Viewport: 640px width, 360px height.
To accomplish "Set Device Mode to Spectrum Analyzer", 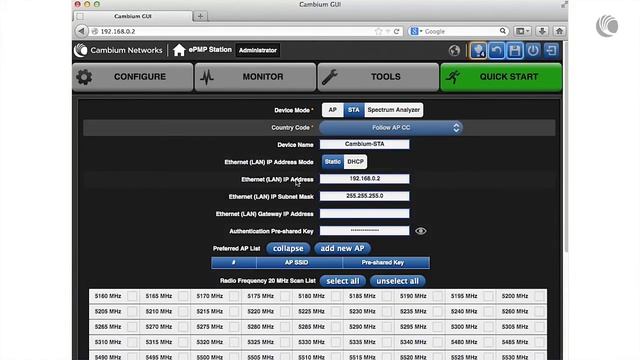I will [x=393, y=110].
